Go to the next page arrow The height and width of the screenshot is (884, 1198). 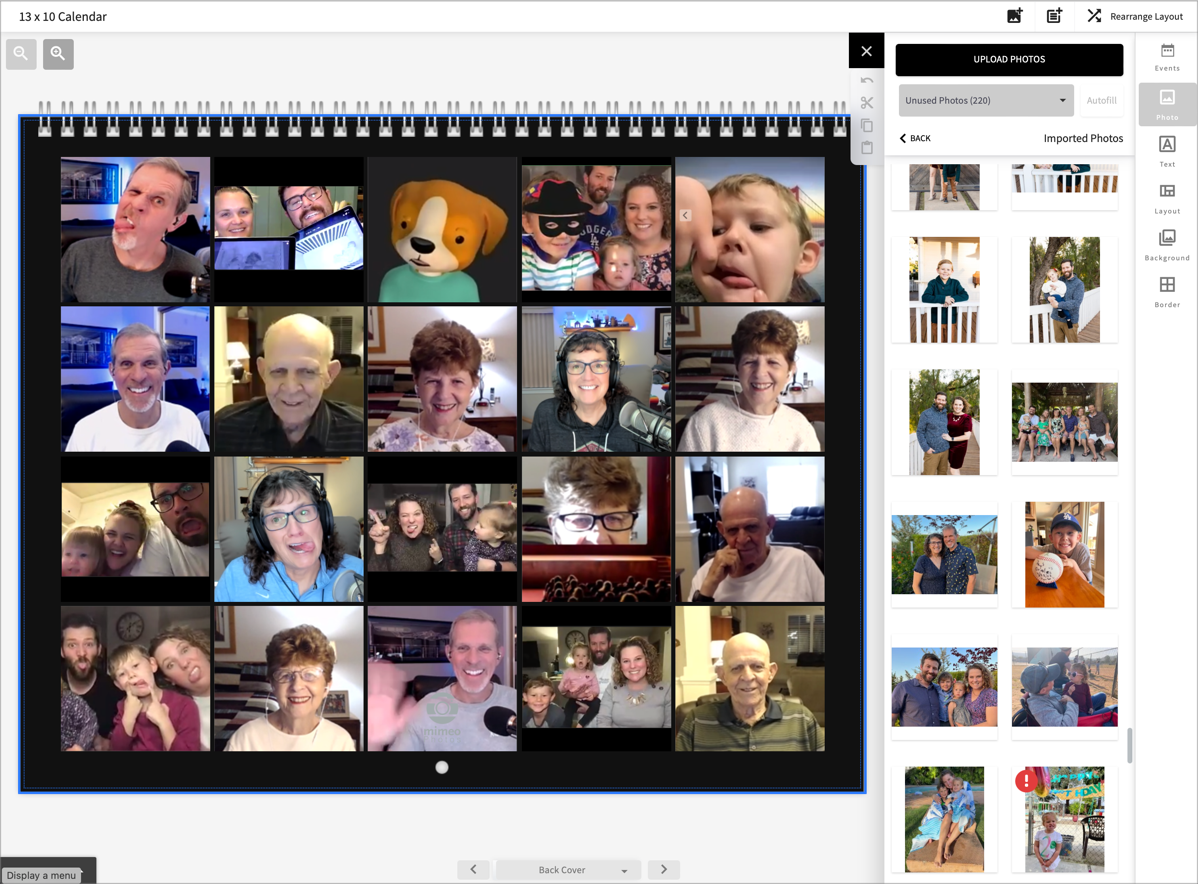coord(664,870)
